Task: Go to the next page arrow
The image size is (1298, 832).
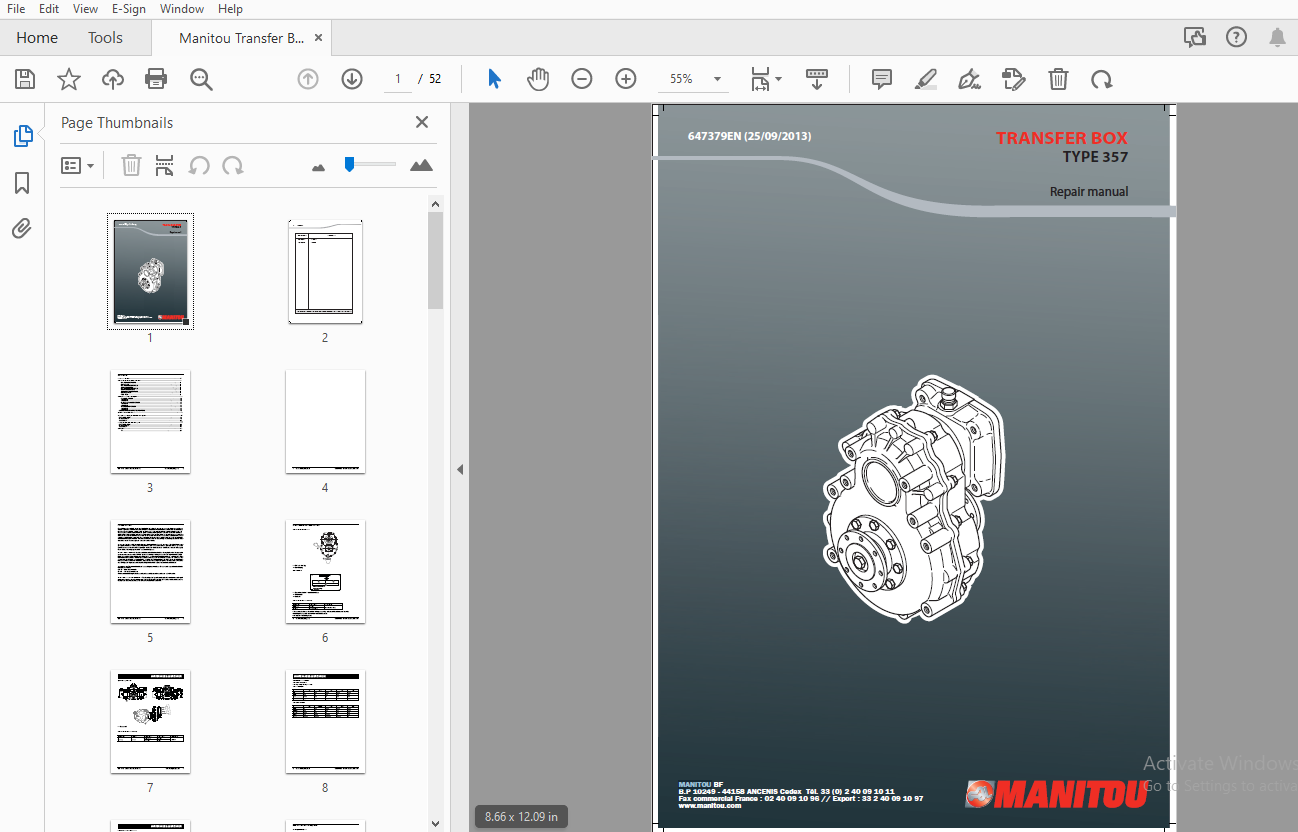Action: (352, 79)
